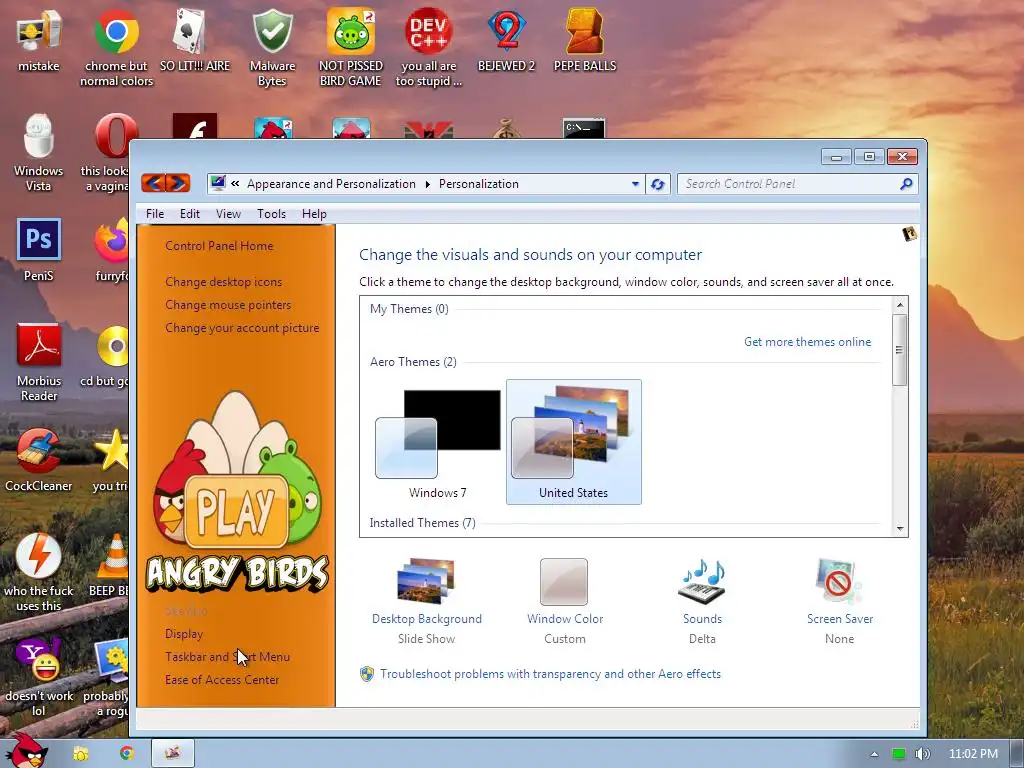
Task: Open Troubleshoot transparency and Aero effects link
Action: tap(551, 674)
